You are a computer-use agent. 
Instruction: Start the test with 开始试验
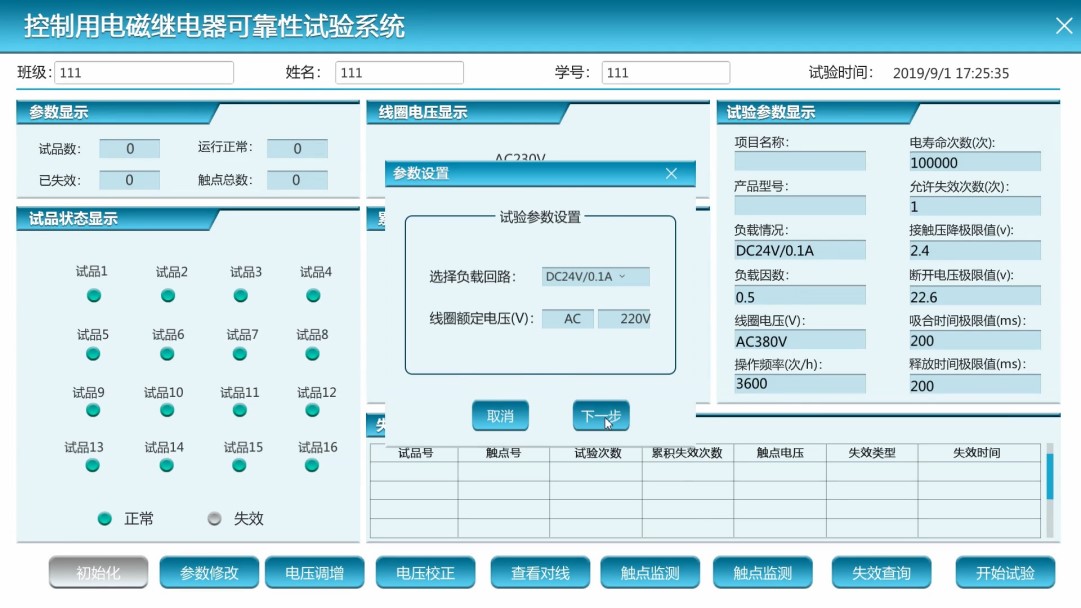[1005, 573]
